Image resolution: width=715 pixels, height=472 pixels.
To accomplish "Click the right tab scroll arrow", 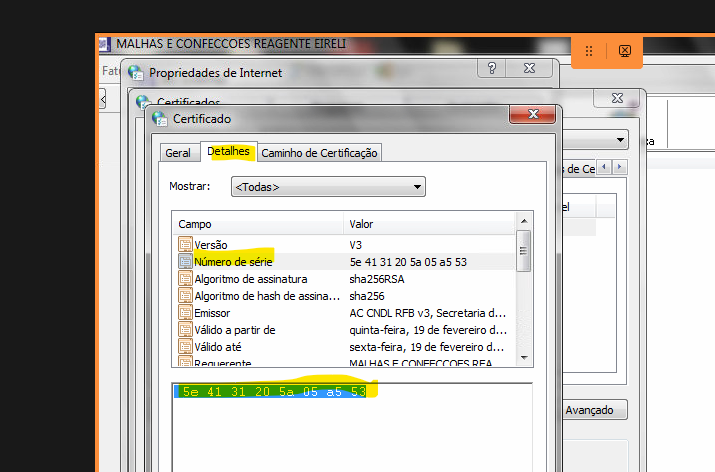I will tap(621, 167).
